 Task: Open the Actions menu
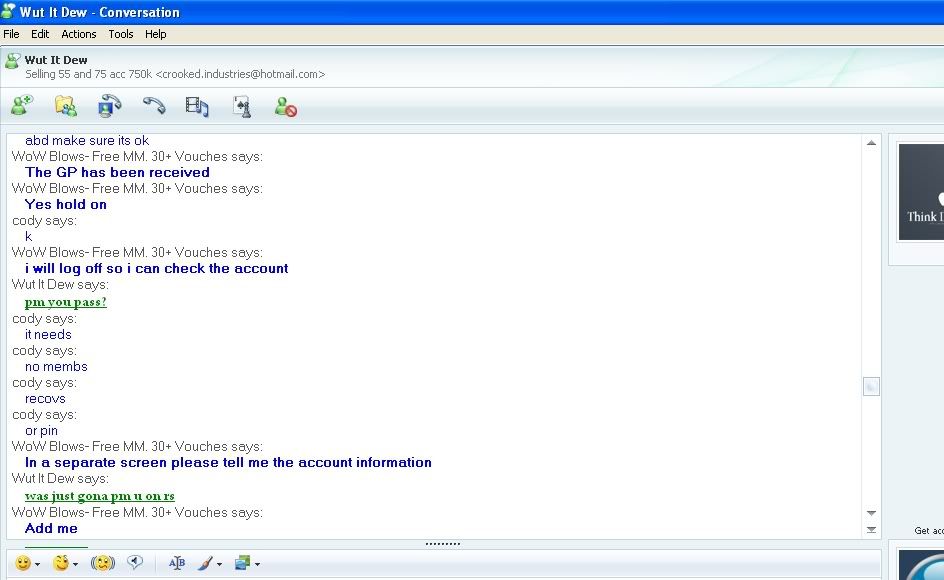click(x=78, y=34)
